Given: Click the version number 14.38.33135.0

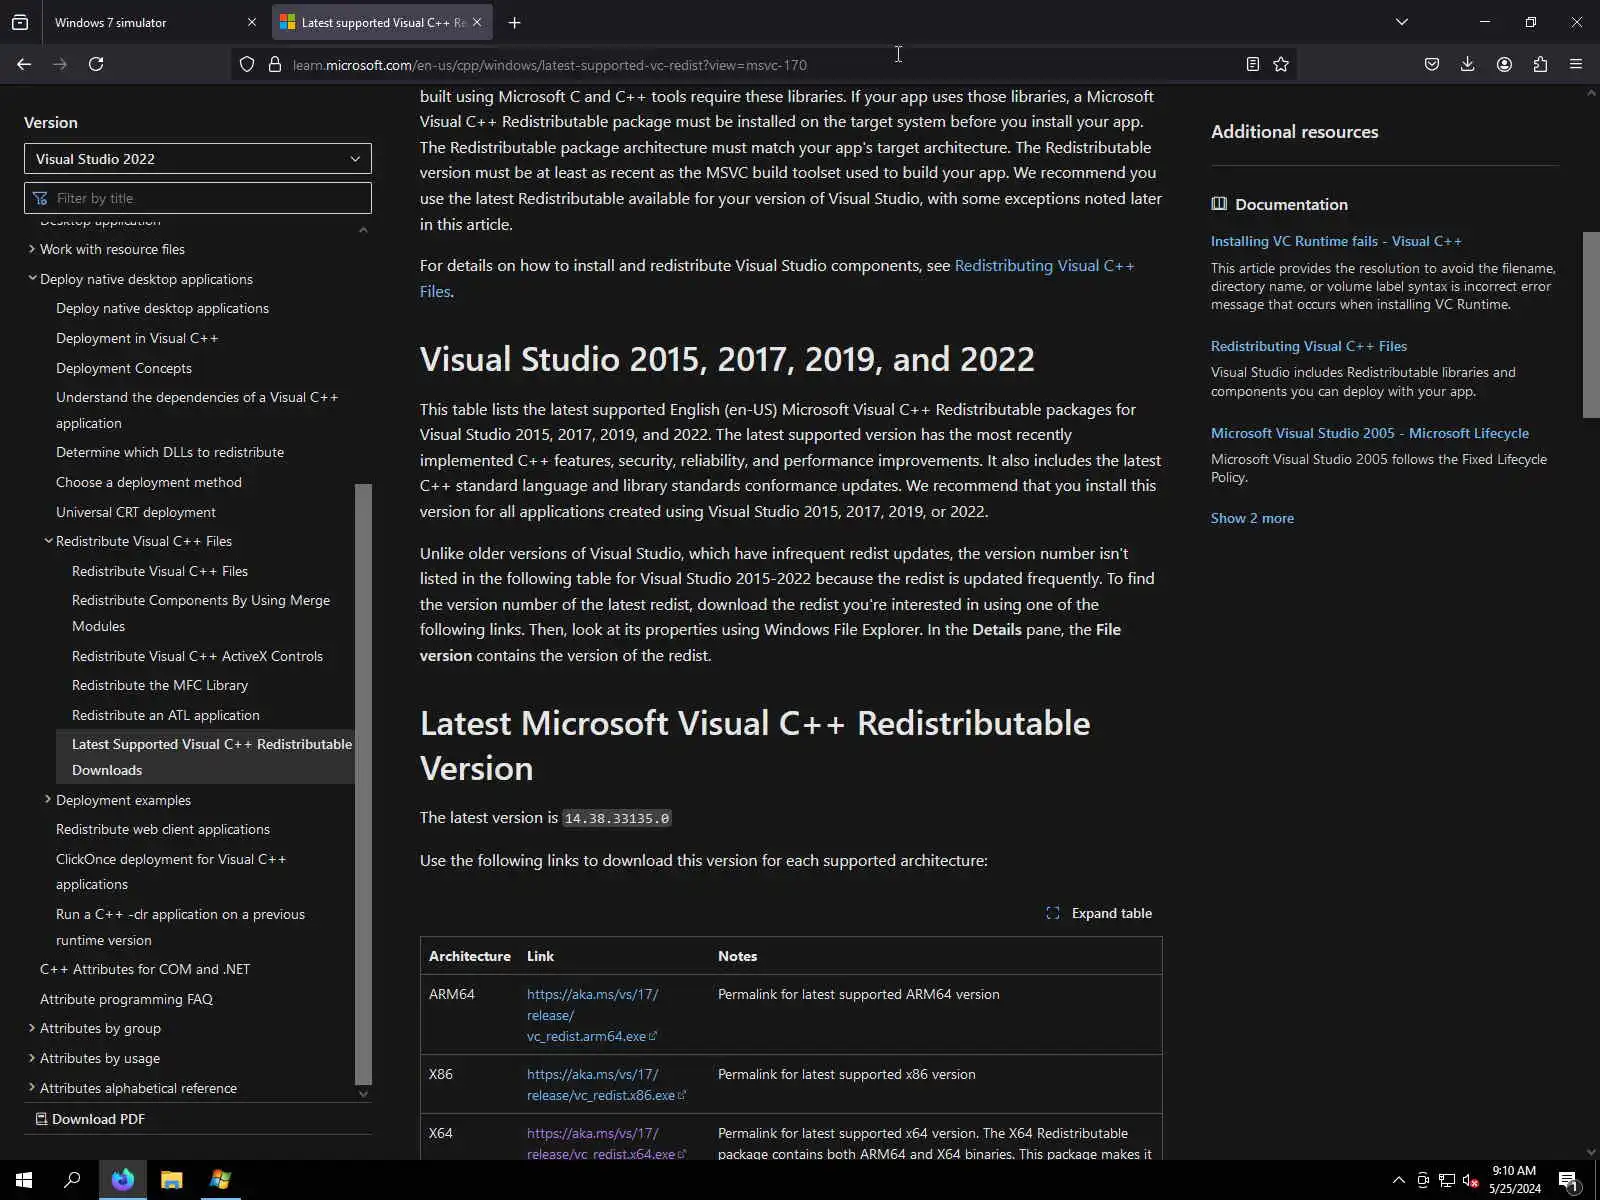Looking at the screenshot, I should pos(617,818).
